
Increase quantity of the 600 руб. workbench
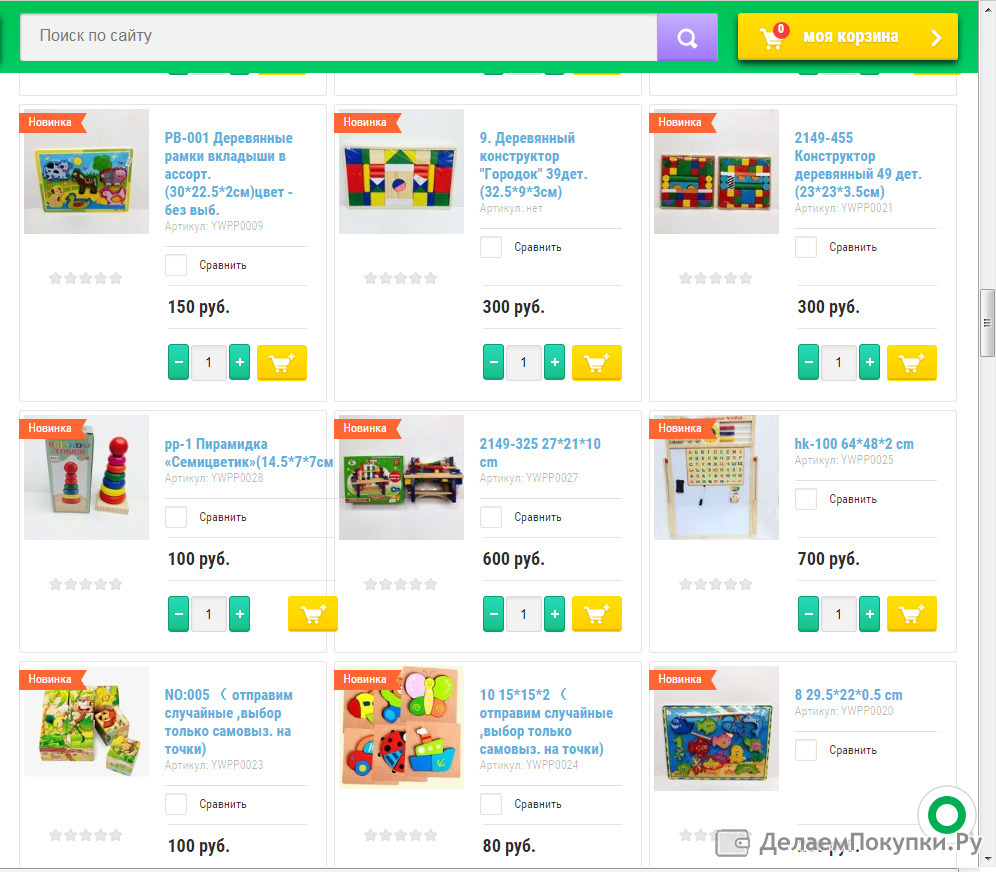(555, 614)
